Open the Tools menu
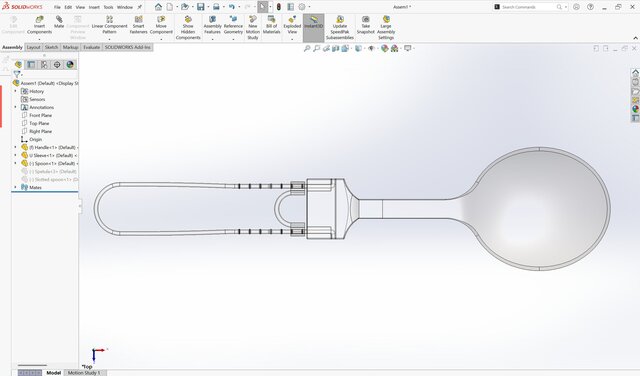The width and height of the screenshot is (640, 376). pyautogui.click(x=108, y=7)
